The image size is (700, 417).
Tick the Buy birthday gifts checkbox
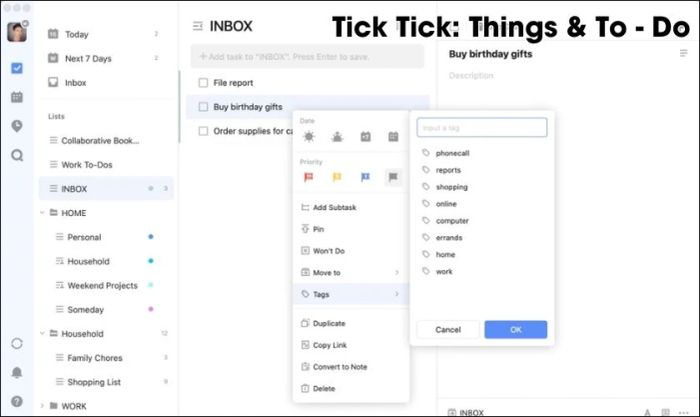point(203,107)
